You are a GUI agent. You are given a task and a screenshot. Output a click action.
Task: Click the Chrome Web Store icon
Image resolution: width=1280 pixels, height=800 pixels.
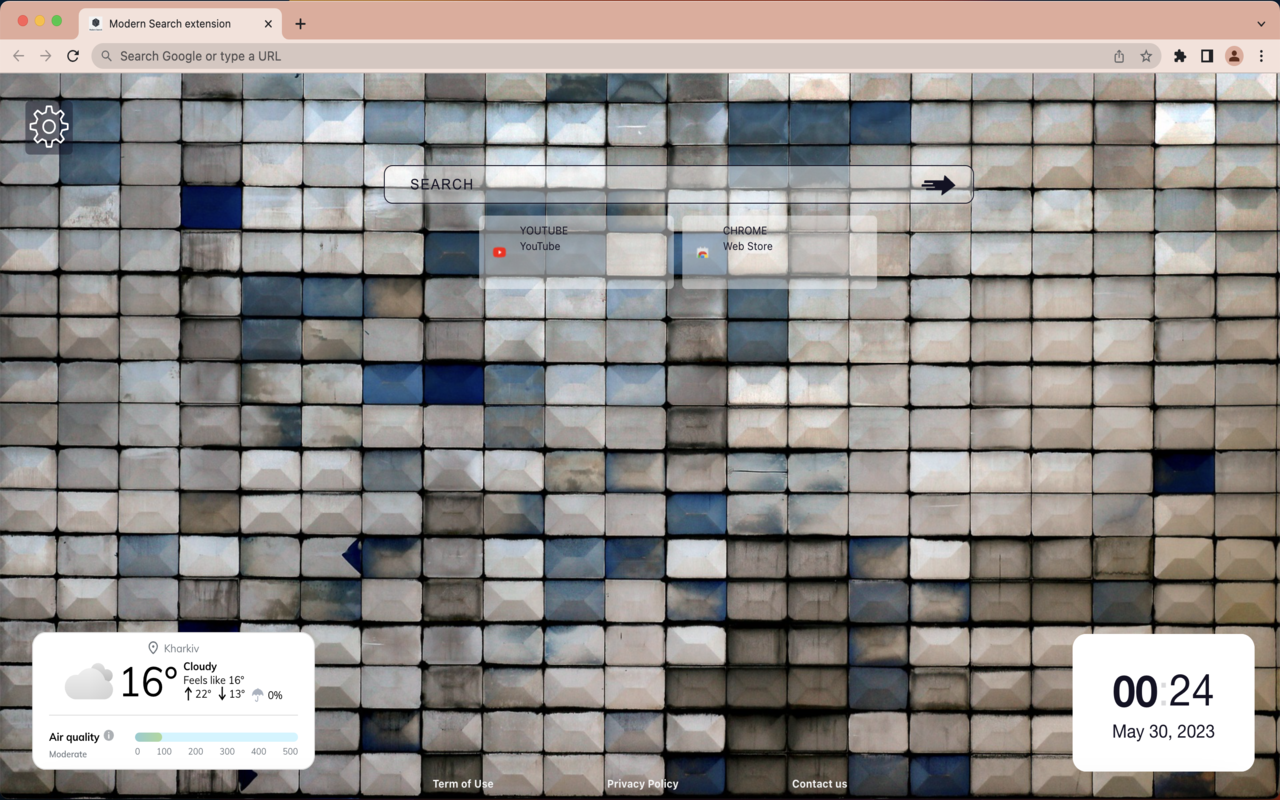703,253
